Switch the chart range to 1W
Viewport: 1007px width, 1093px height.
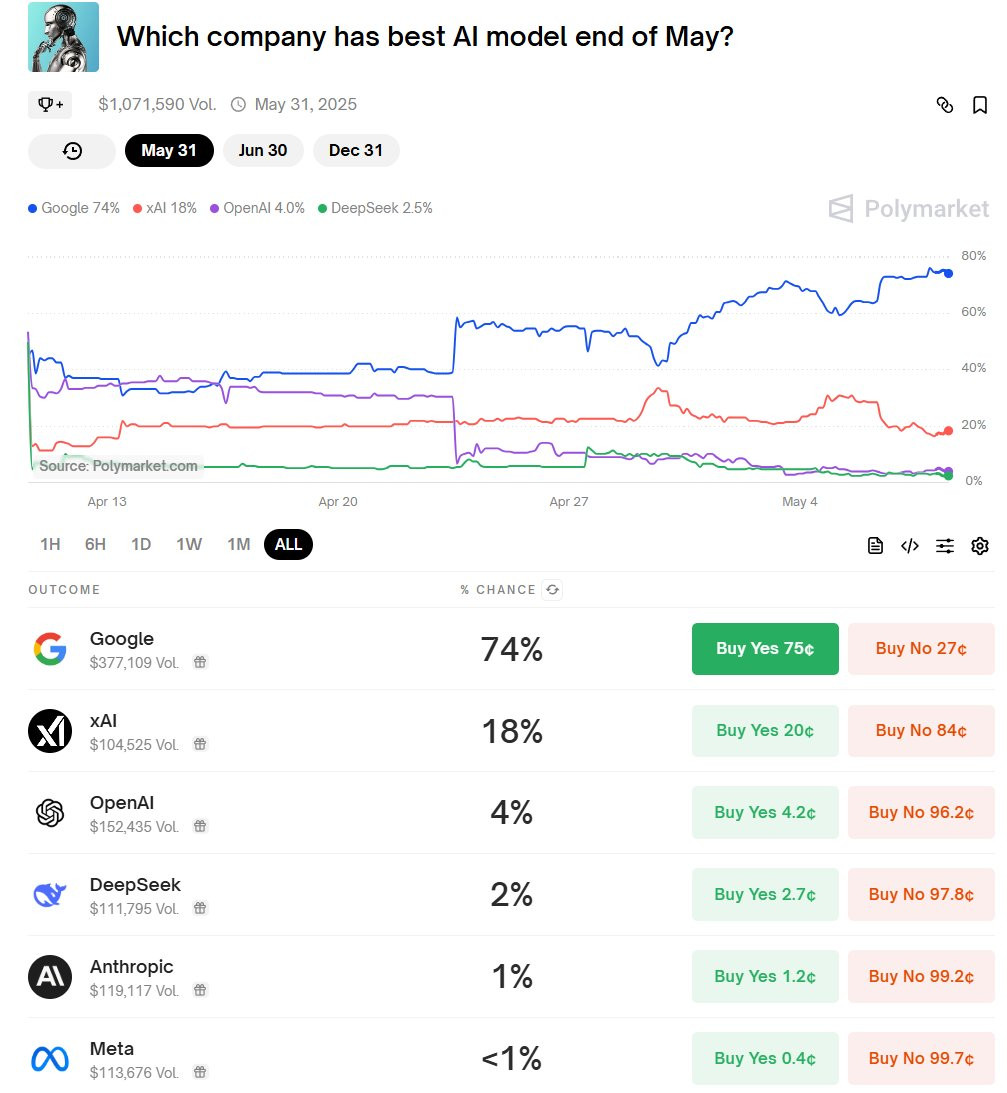[x=189, y=545]
